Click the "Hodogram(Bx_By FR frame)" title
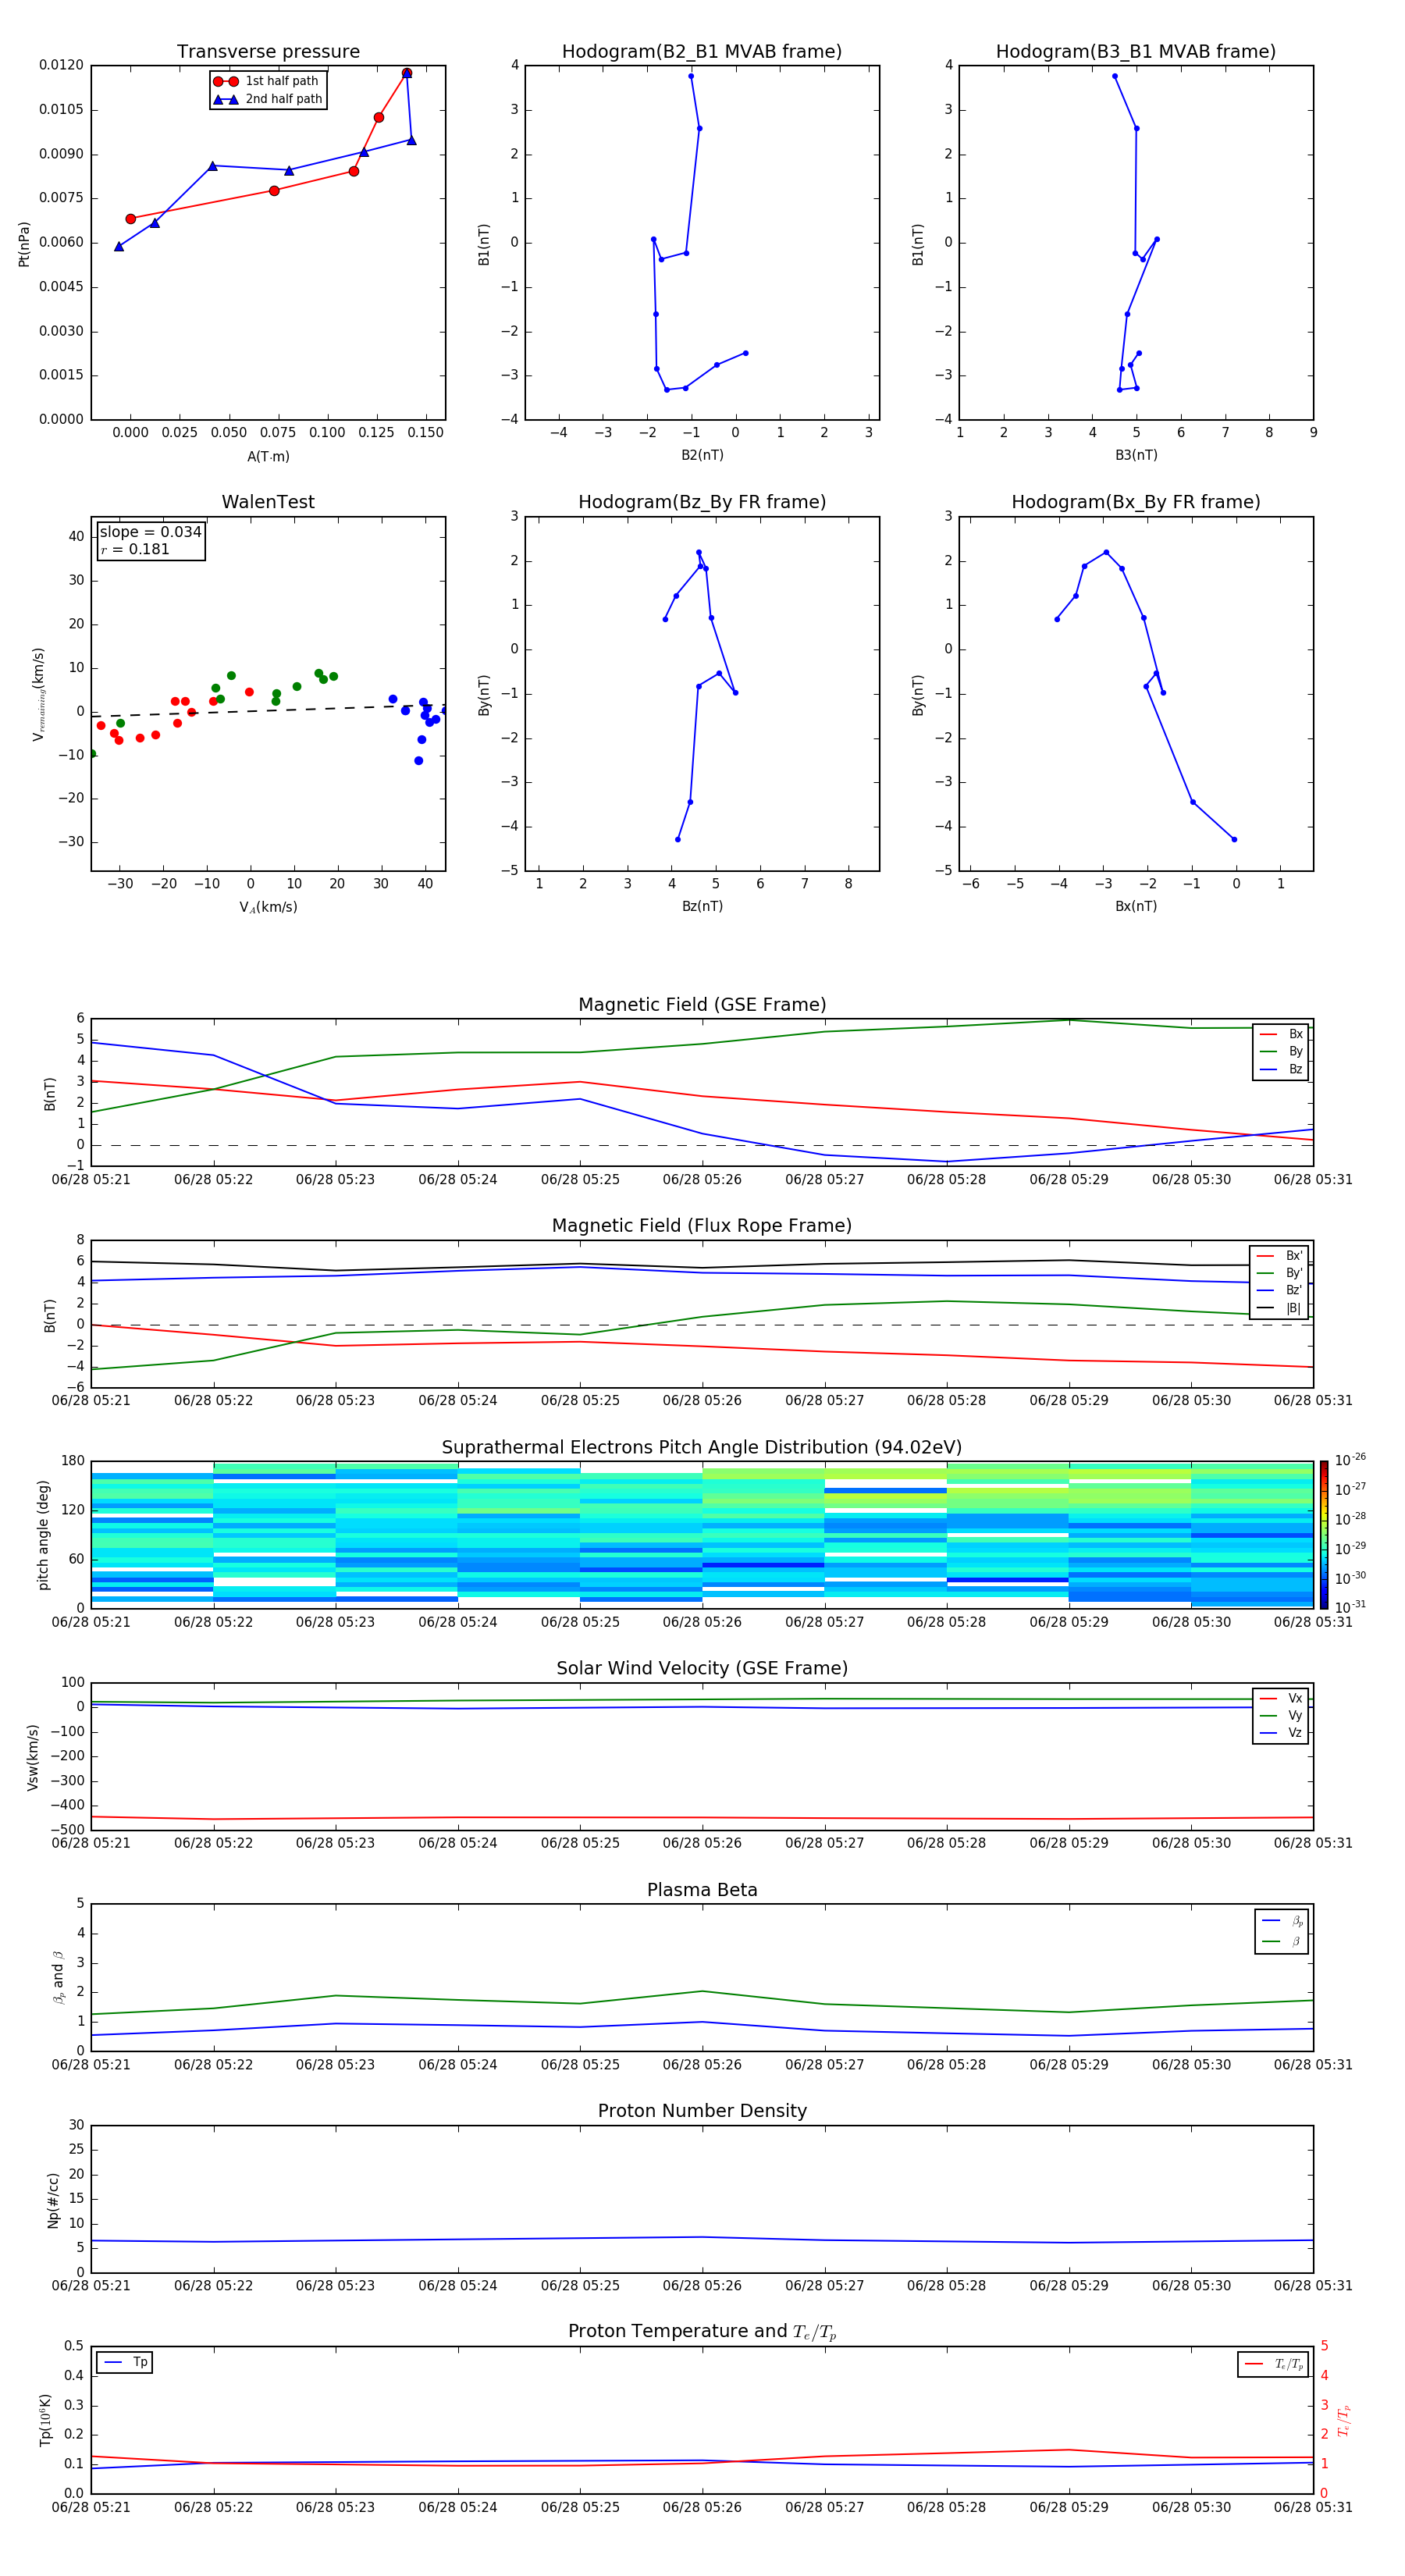 pos(1136,502)
